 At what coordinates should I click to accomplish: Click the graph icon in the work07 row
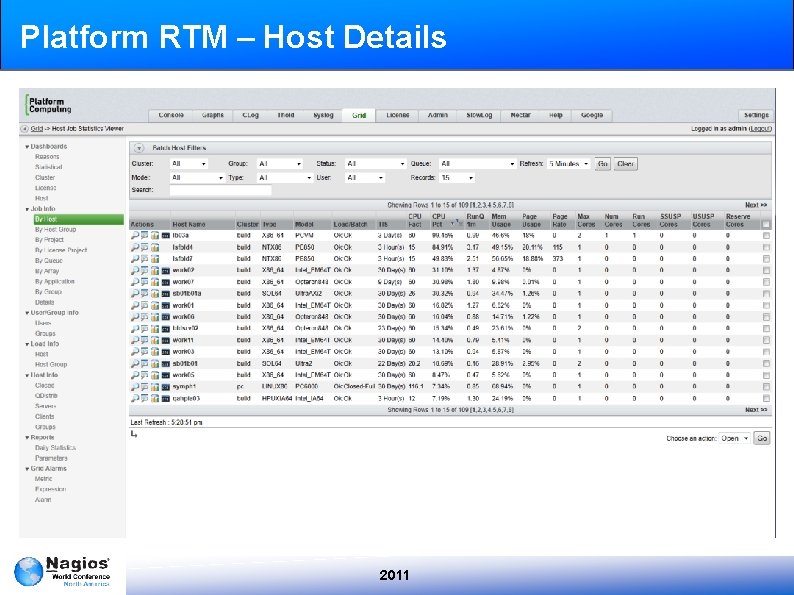[155, 282]
